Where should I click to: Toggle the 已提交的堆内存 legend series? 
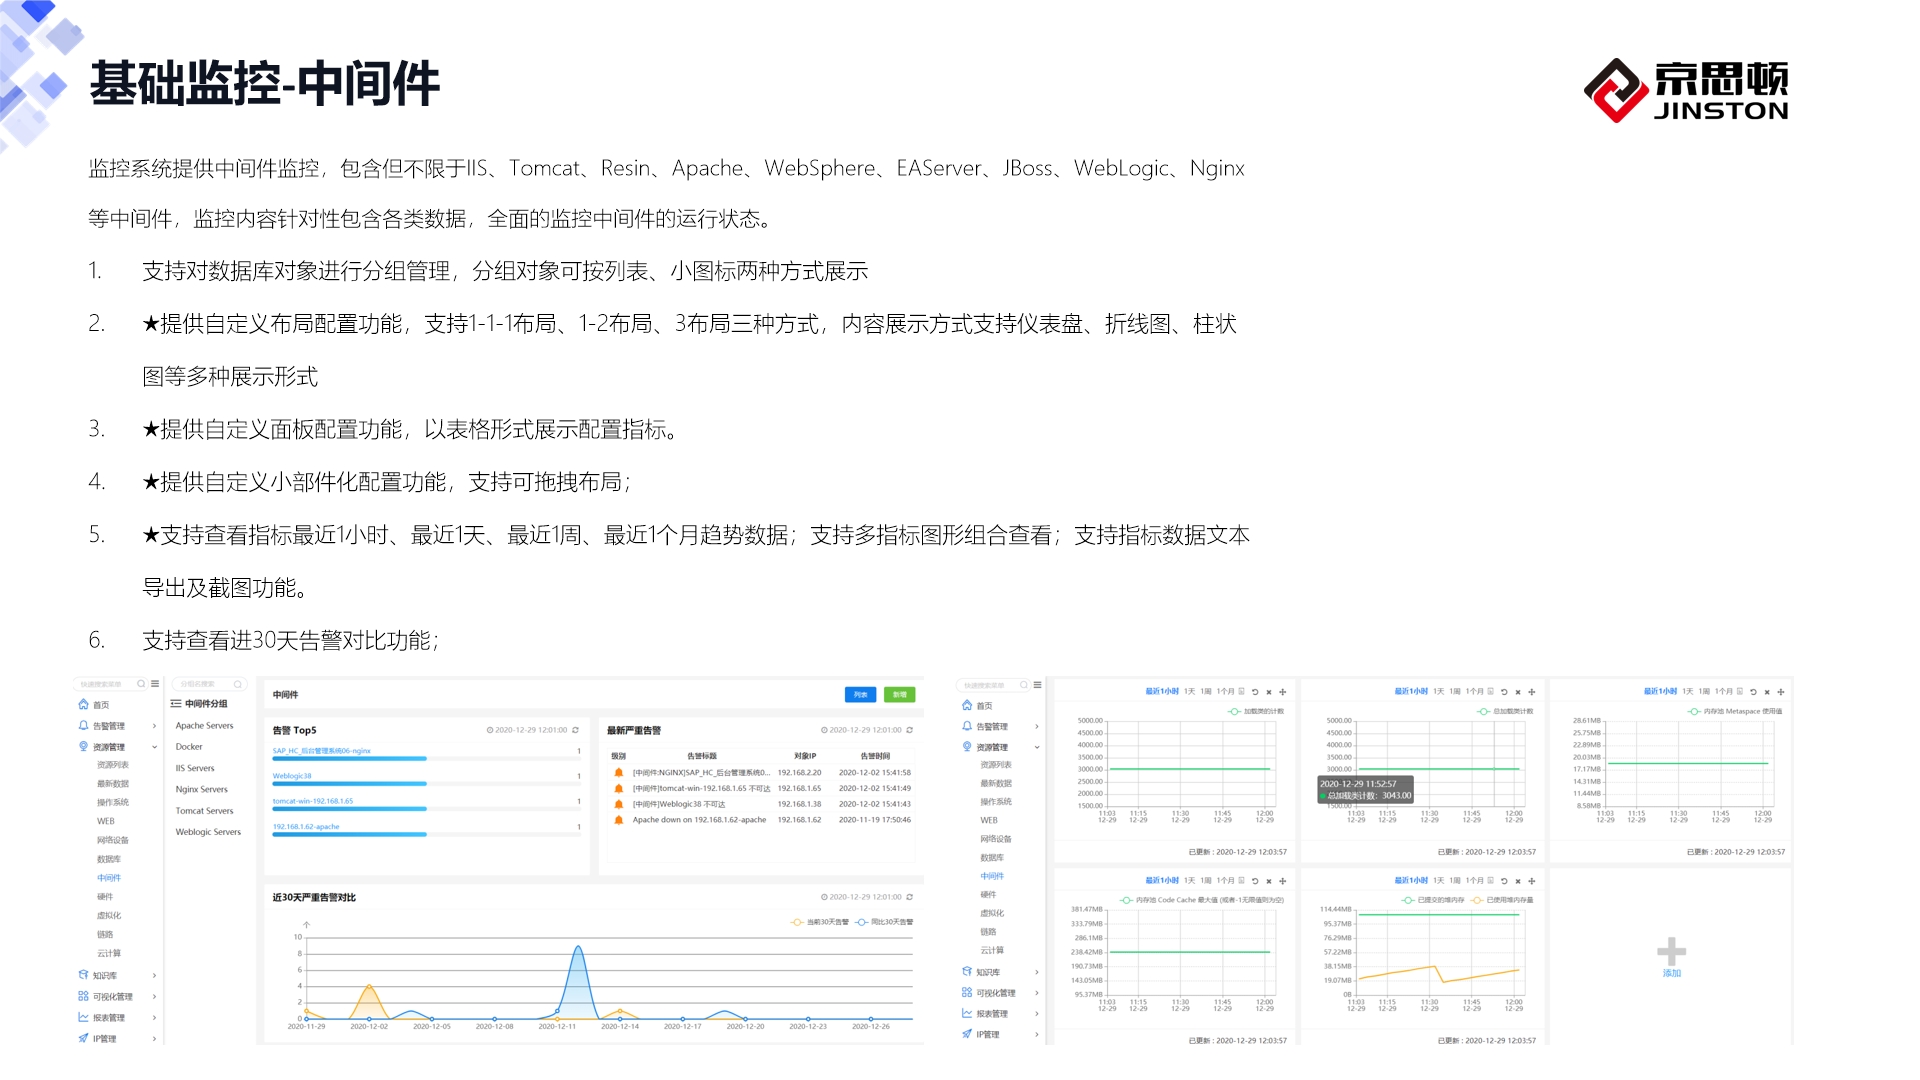pos(1433,900)
